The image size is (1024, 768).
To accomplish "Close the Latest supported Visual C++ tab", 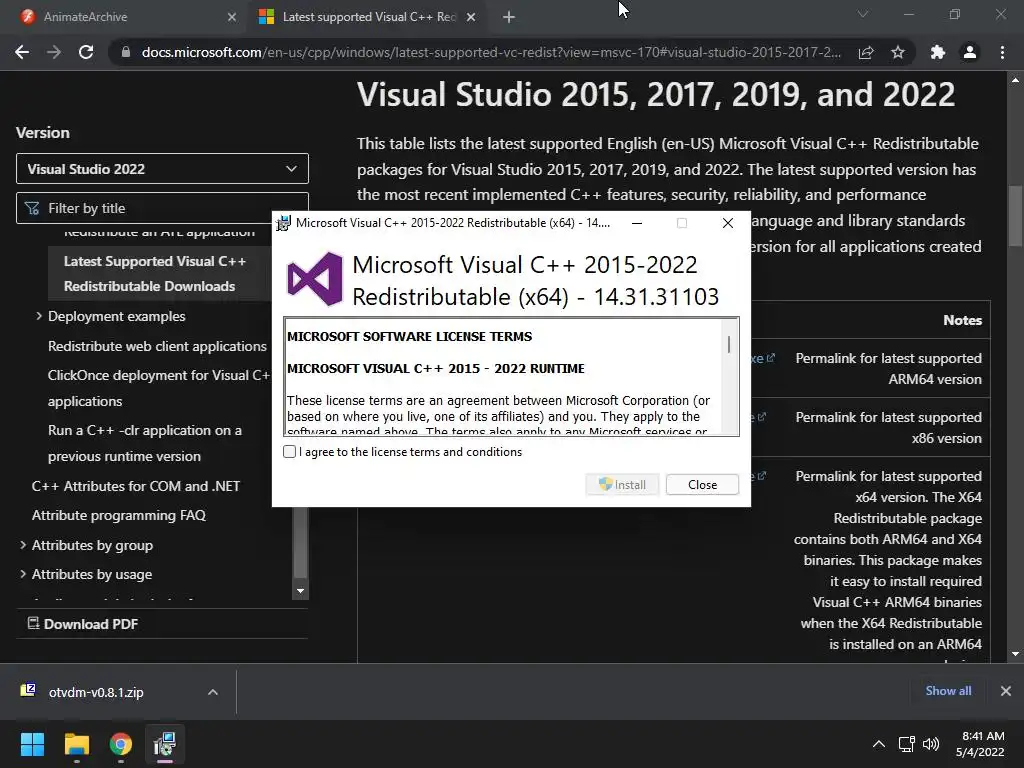I will [x=471, y=17].
